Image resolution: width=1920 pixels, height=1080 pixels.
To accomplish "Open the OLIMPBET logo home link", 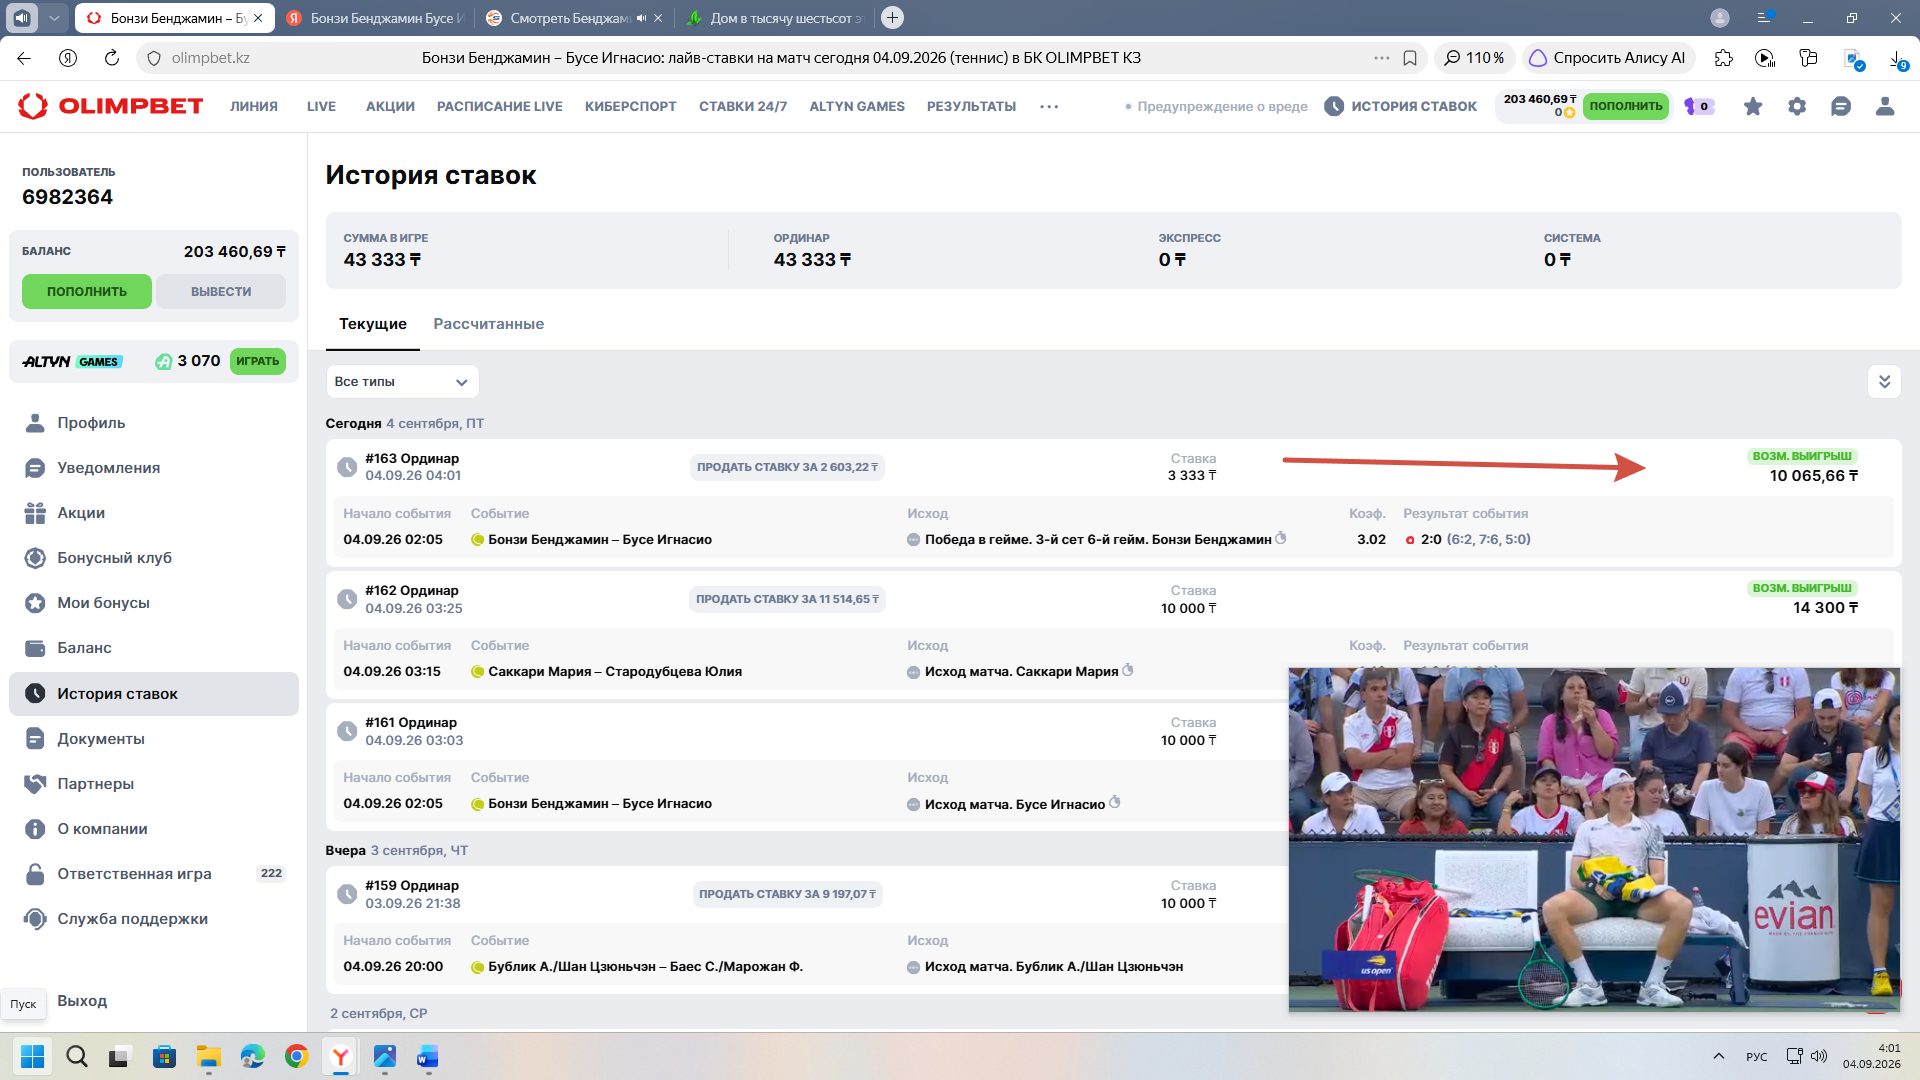I will click(111, 106).
